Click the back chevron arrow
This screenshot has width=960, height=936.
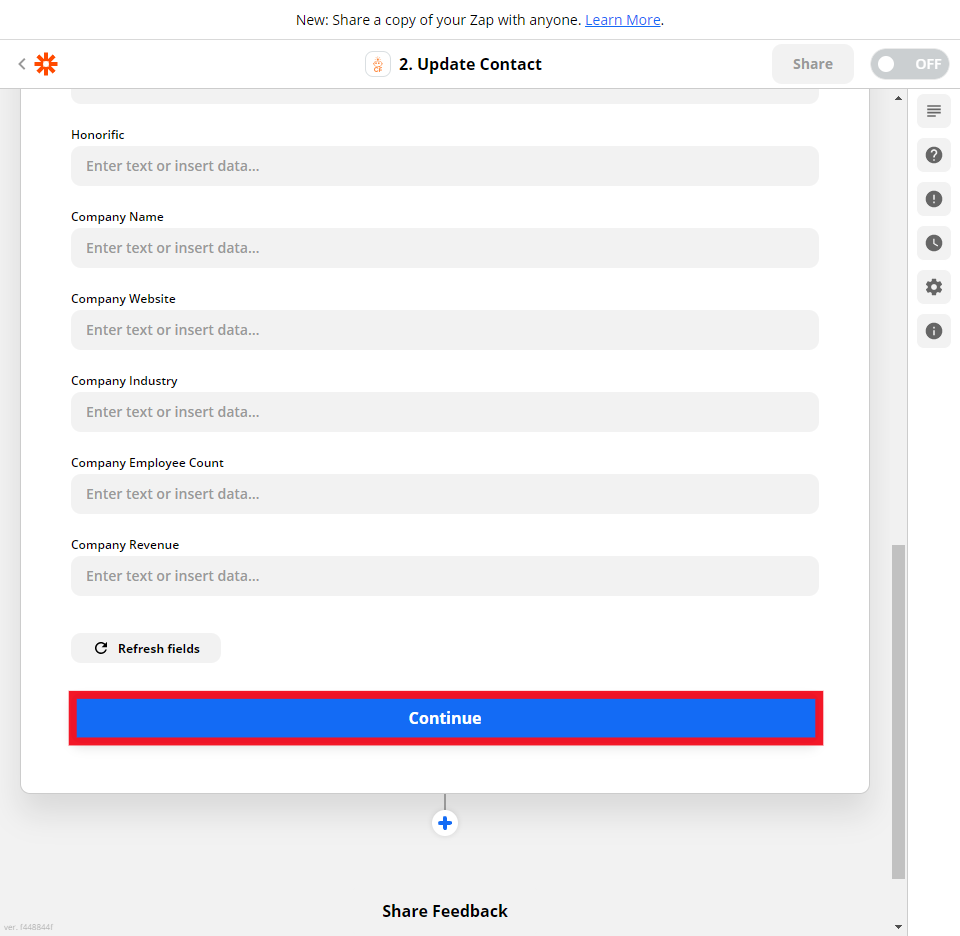click(x=22, y=64)
